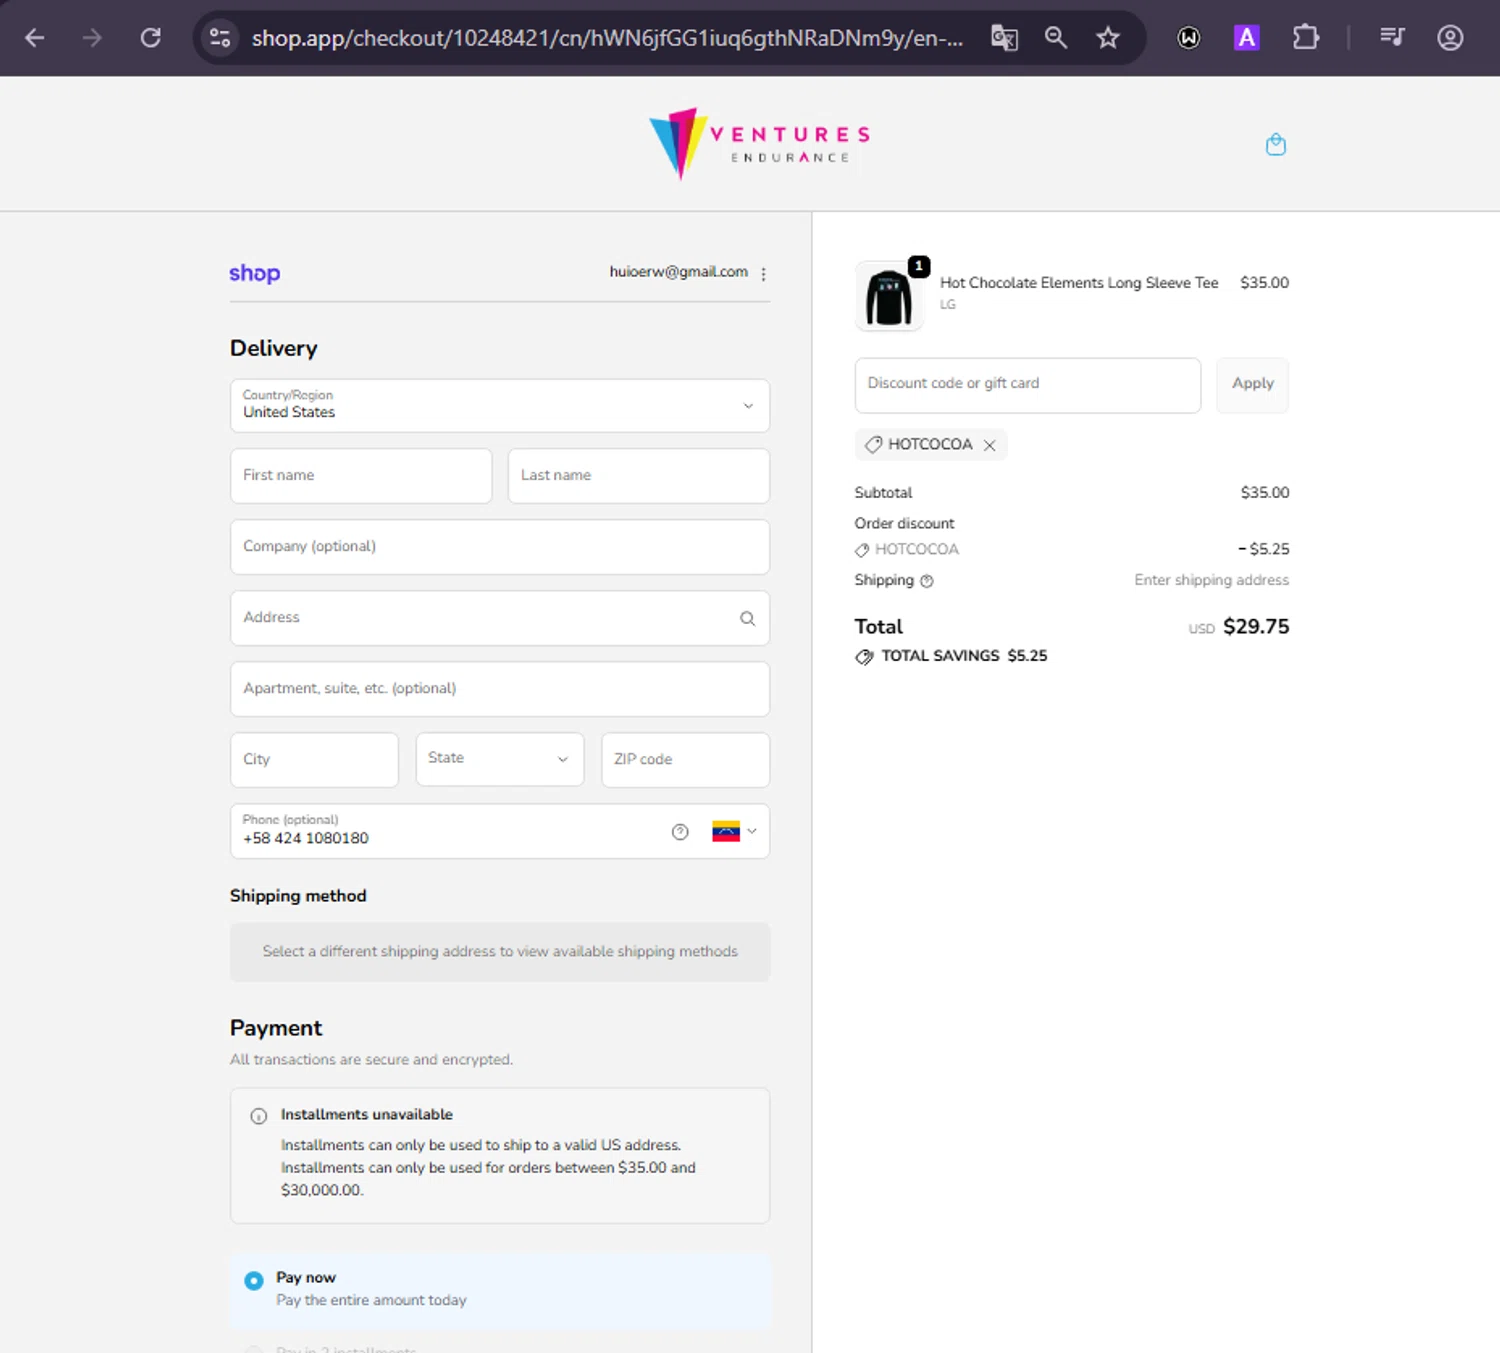Click the browser forward arrow
This screenshot has height=1353, width=1500.
pos(92,38)
